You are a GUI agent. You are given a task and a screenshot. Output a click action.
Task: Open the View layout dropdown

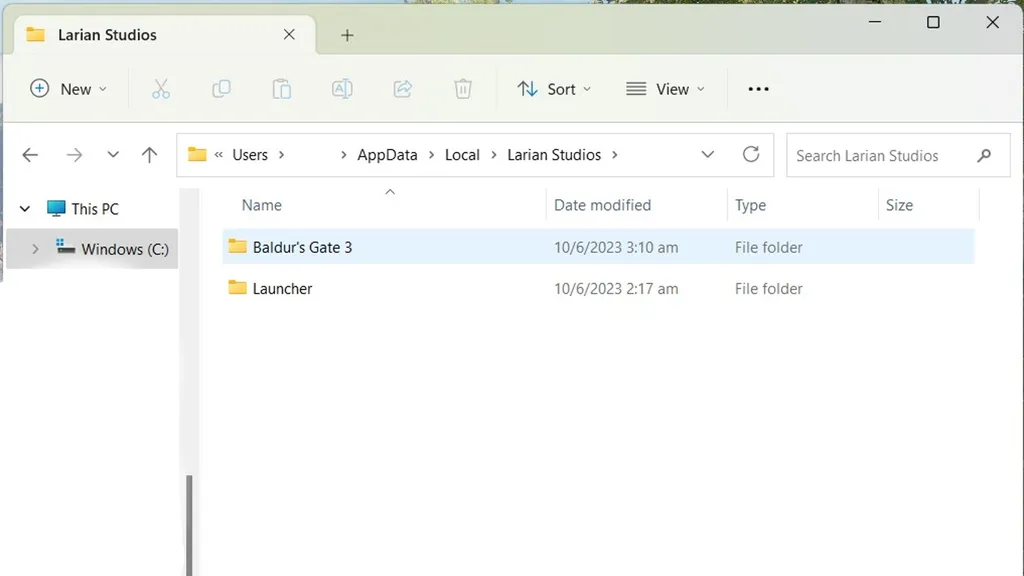[x=665, y=89]
